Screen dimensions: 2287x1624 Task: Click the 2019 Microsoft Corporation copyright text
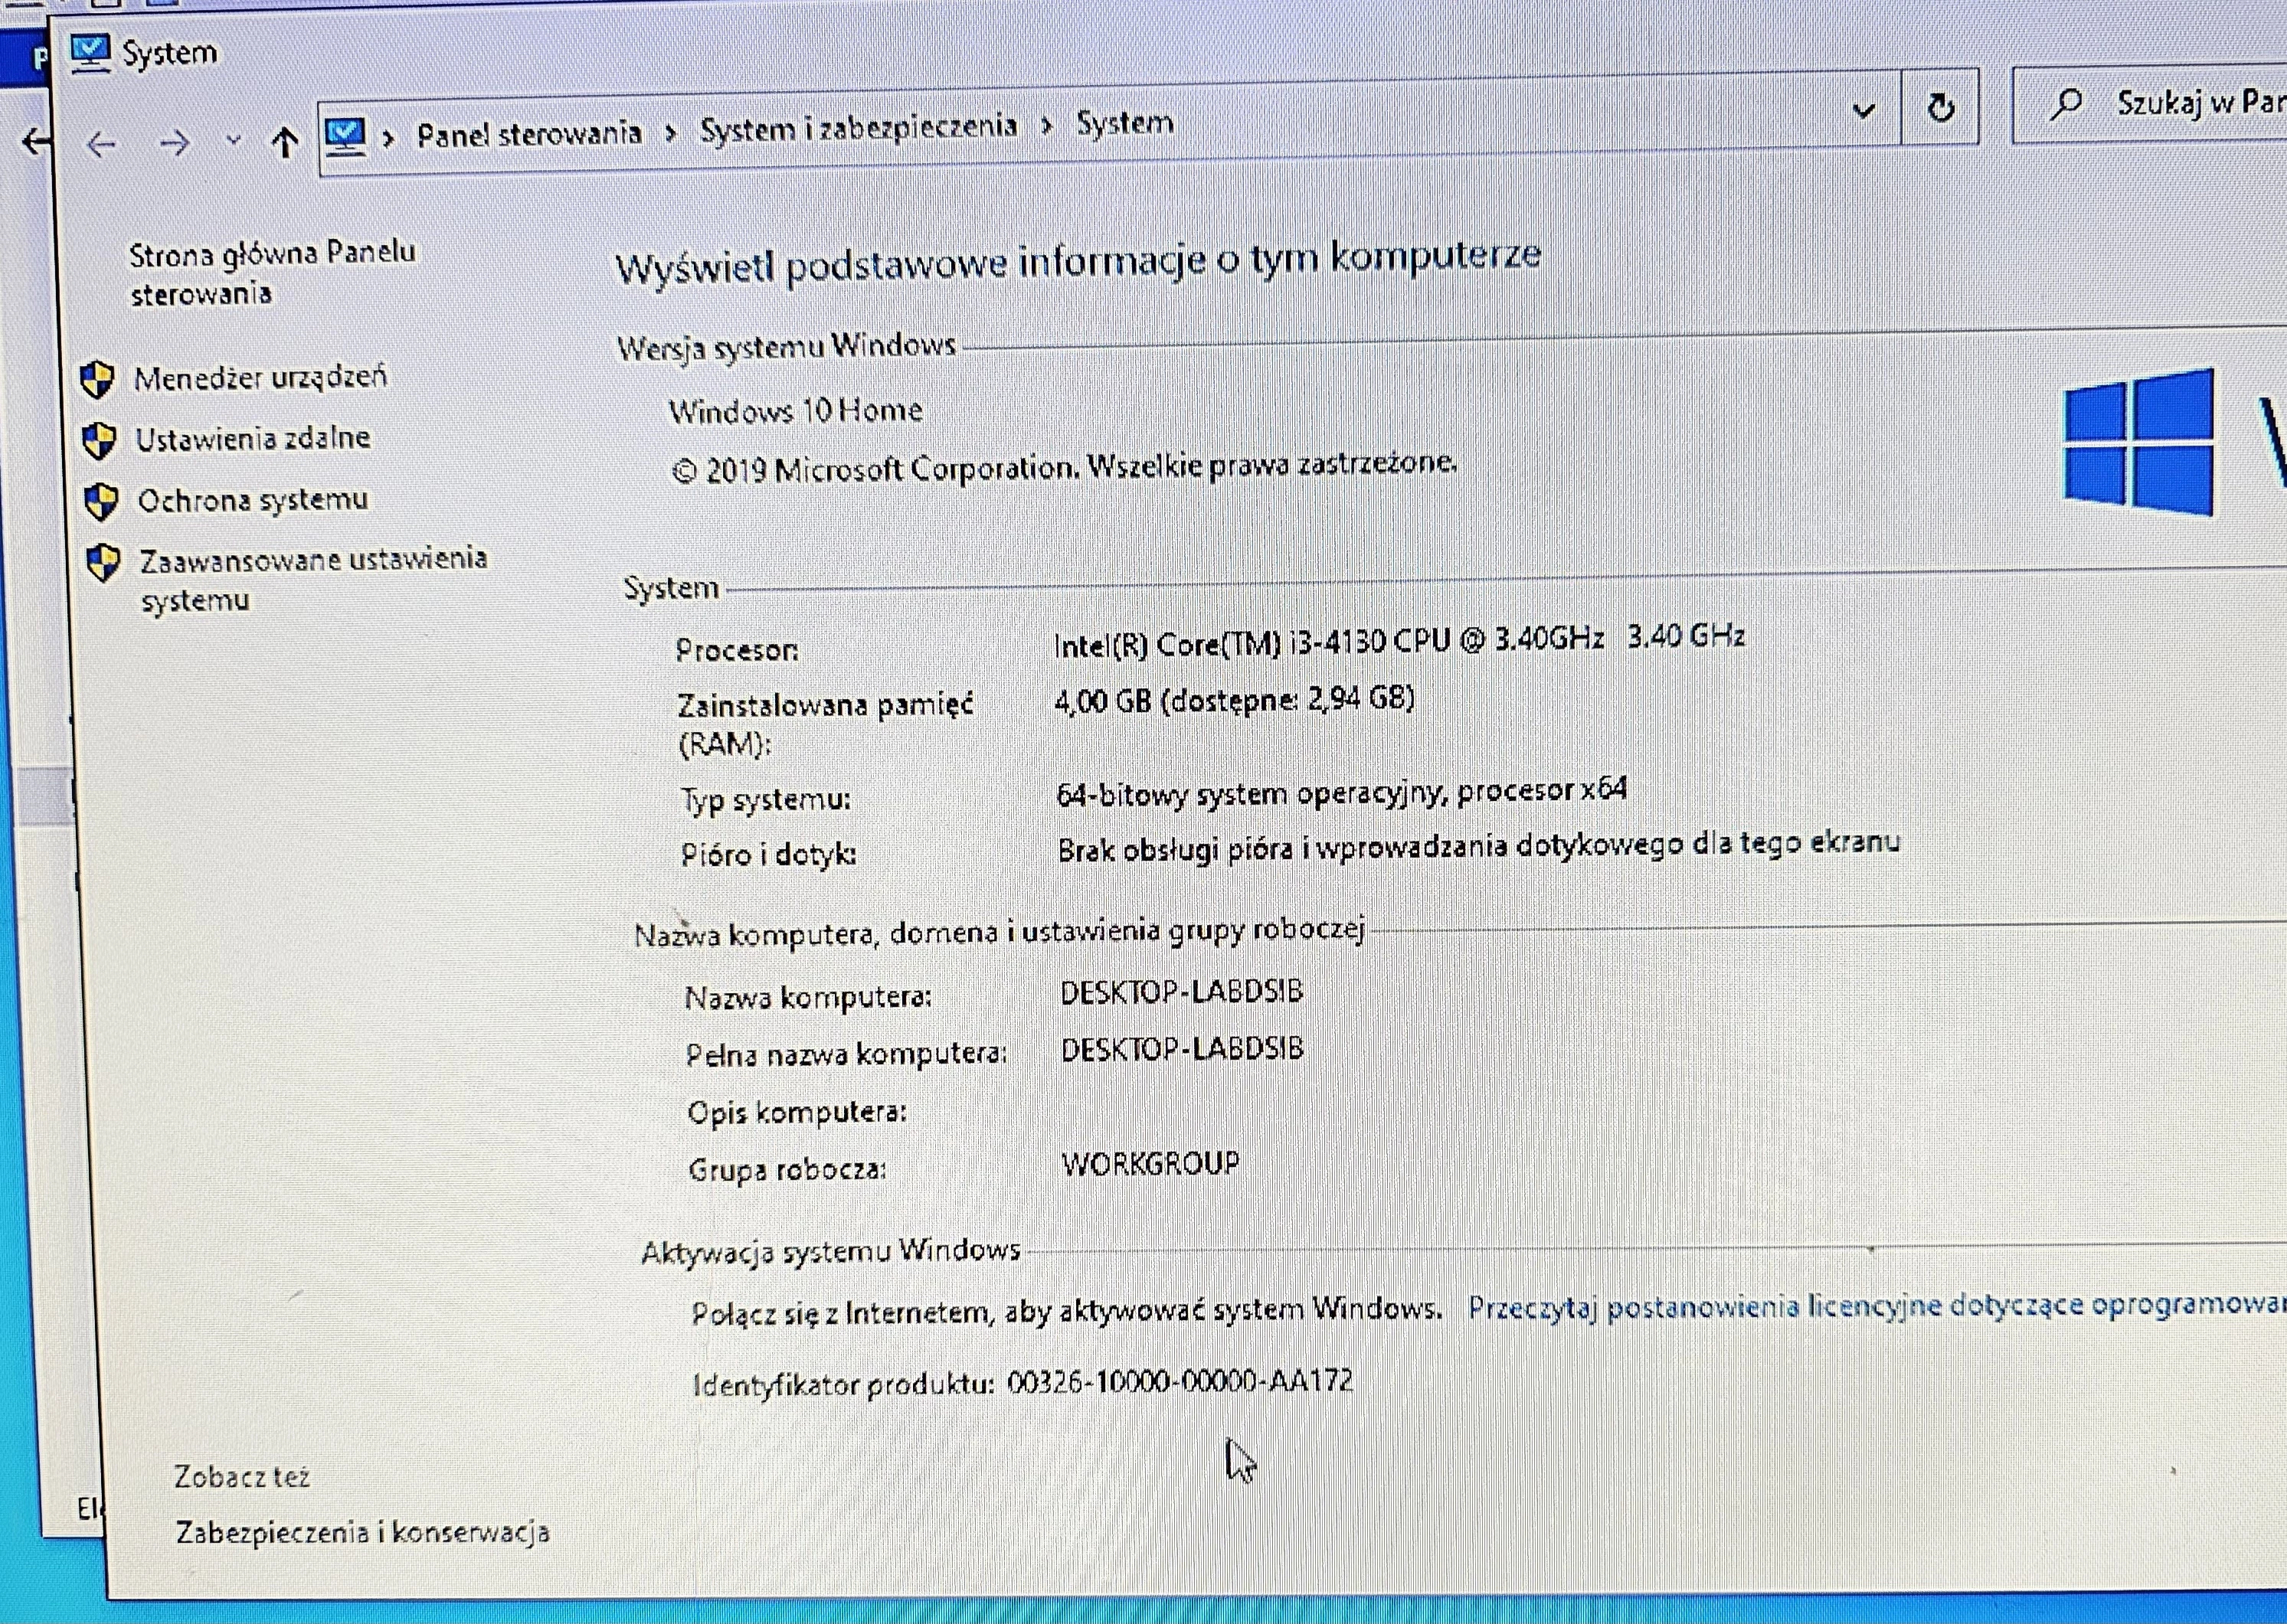[1064, 466]
